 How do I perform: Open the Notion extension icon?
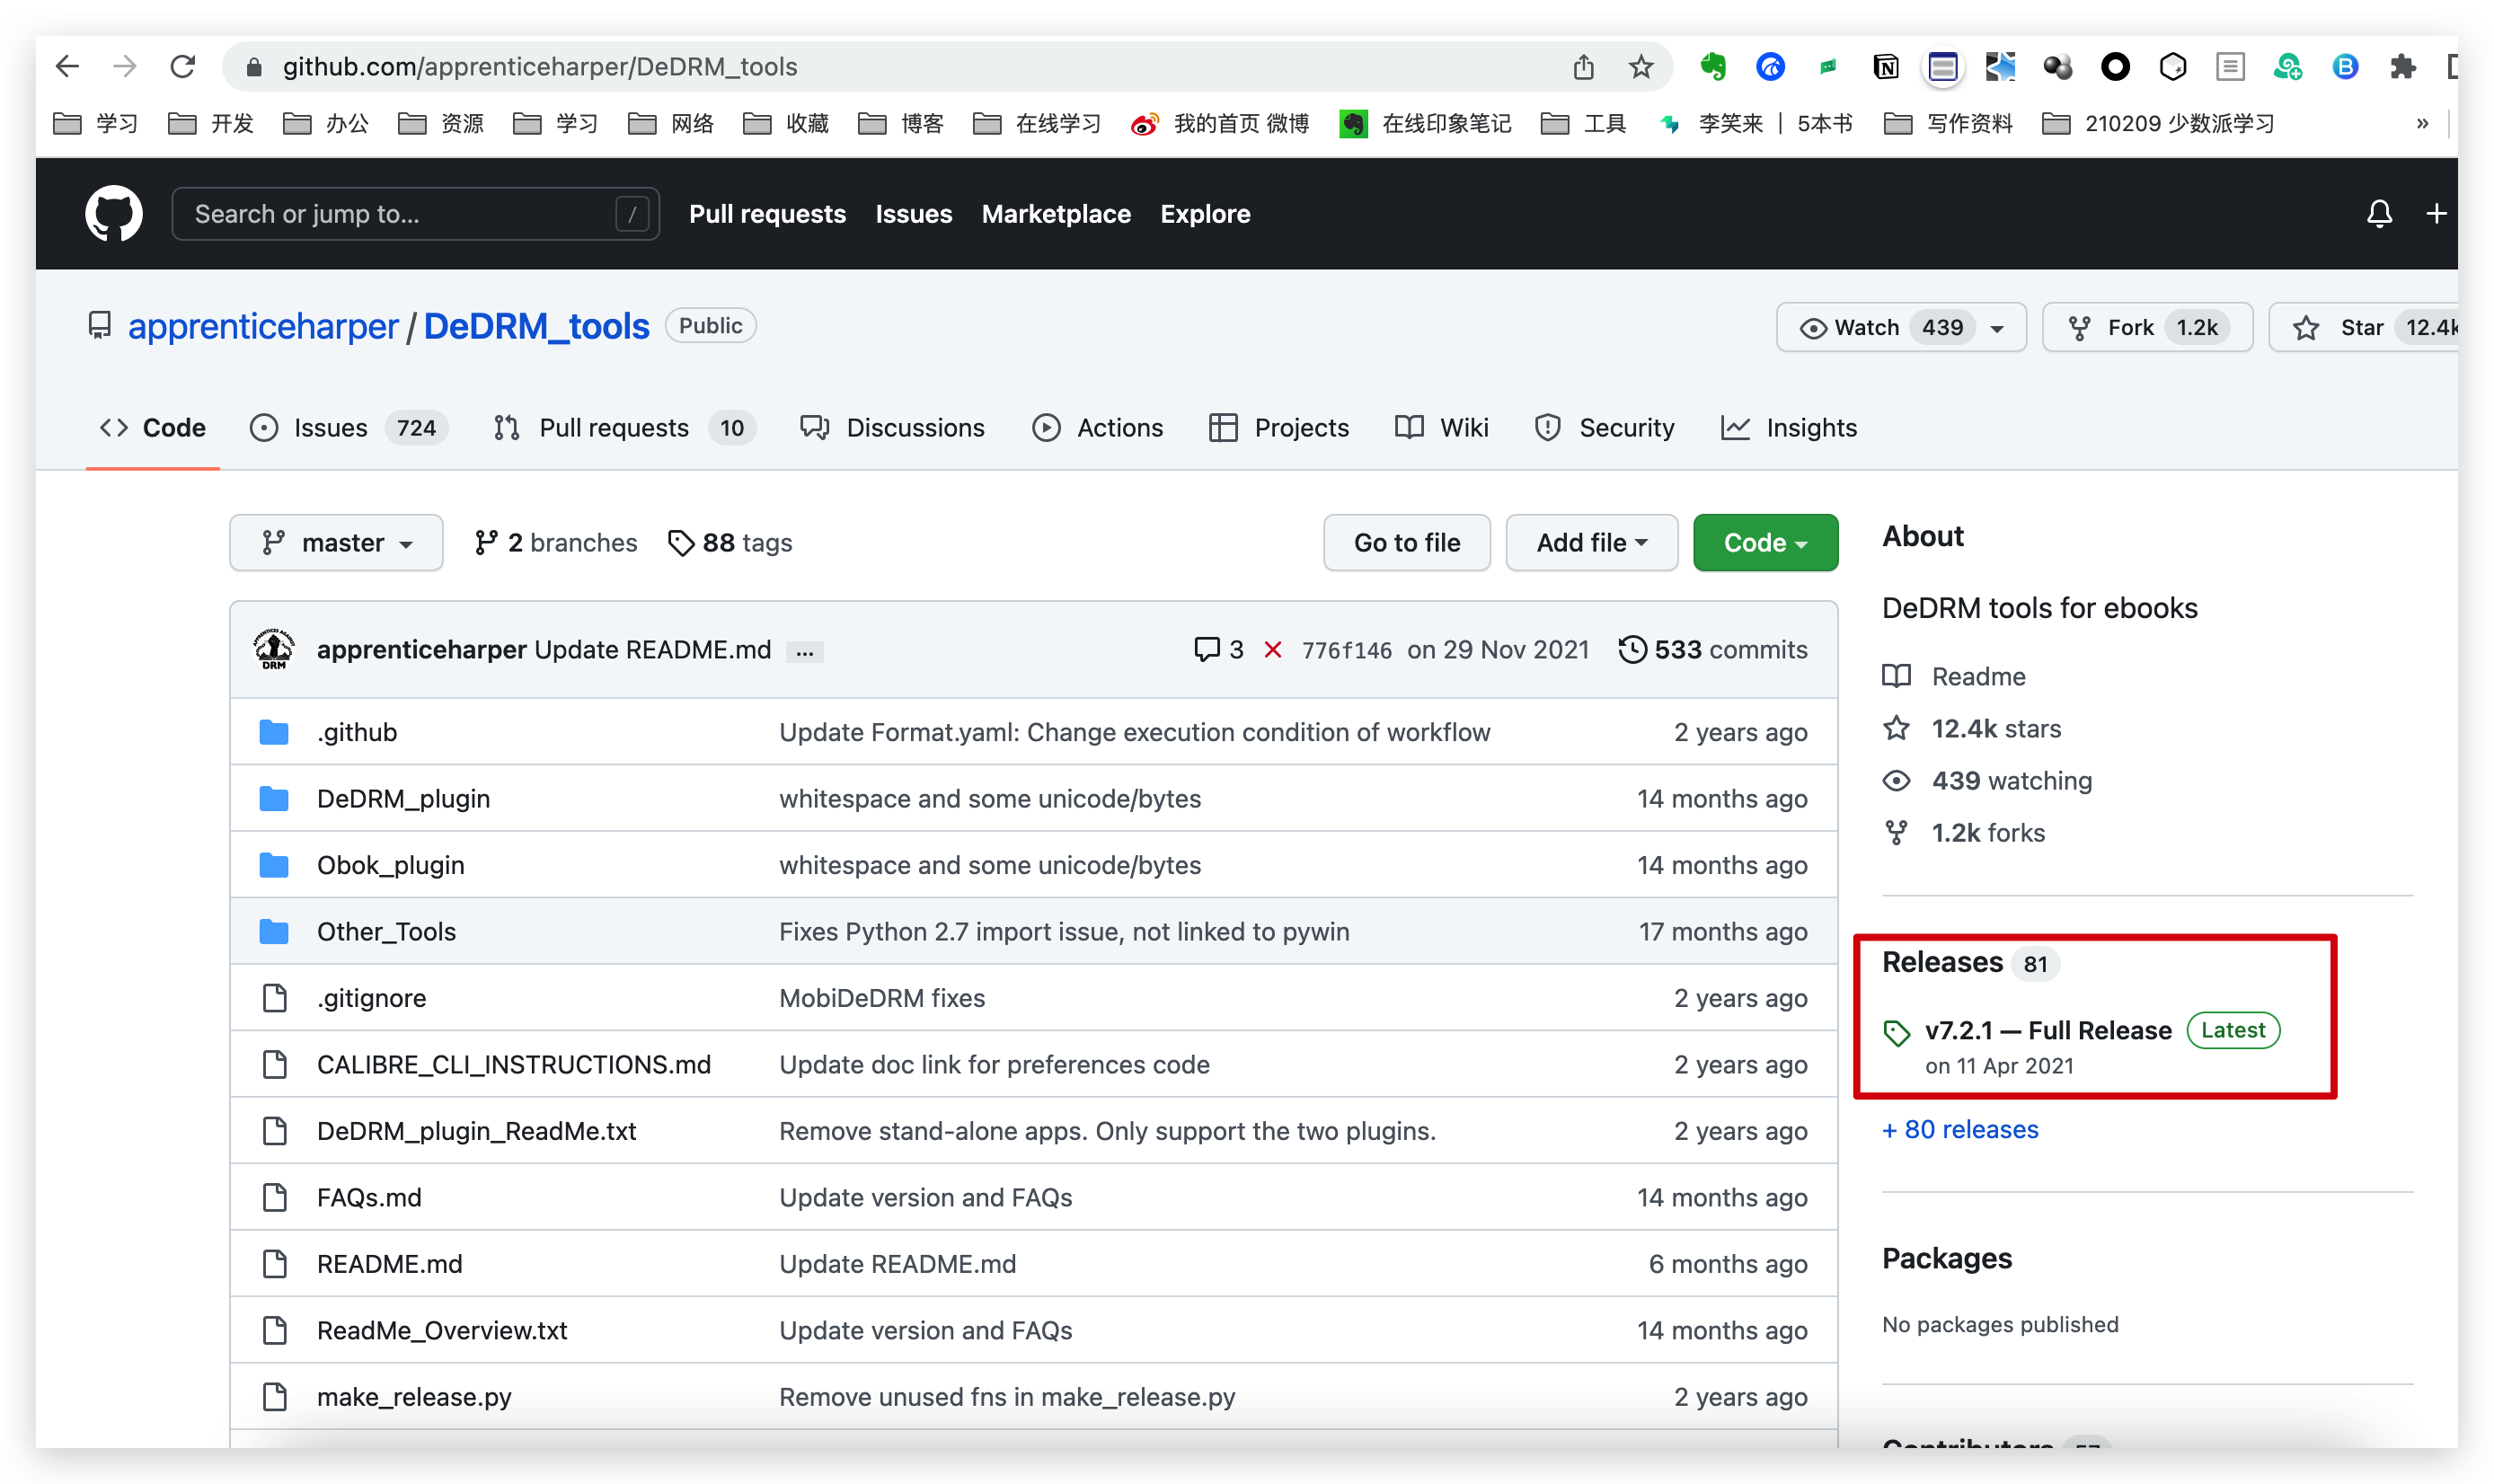pos(1885,66)
